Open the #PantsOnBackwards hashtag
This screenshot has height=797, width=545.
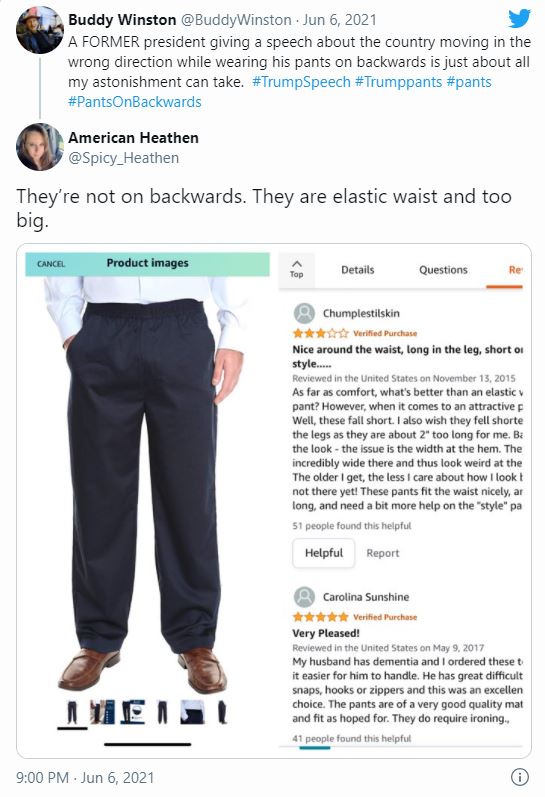[x=135, y=102]
